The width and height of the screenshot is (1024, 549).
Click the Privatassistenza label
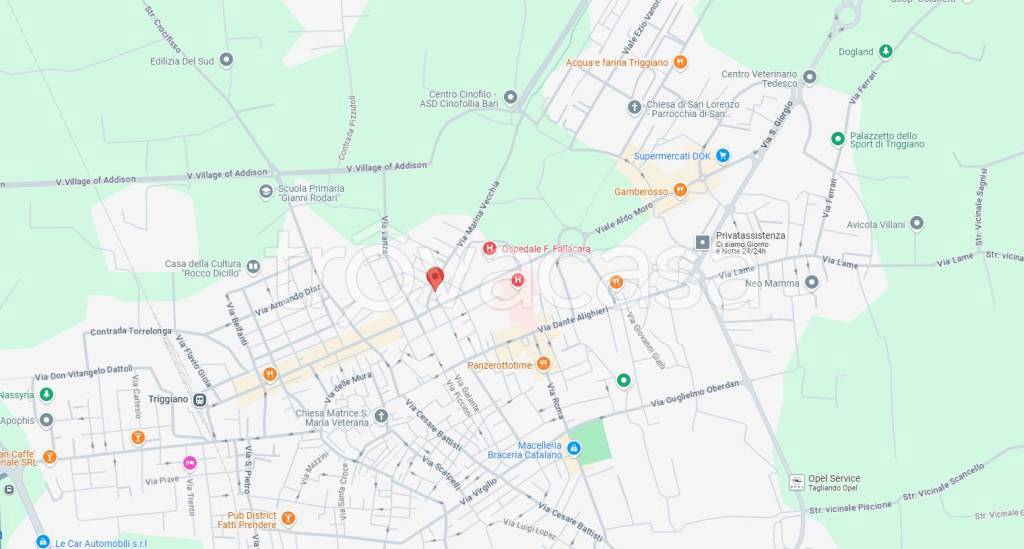click(750, 236)
